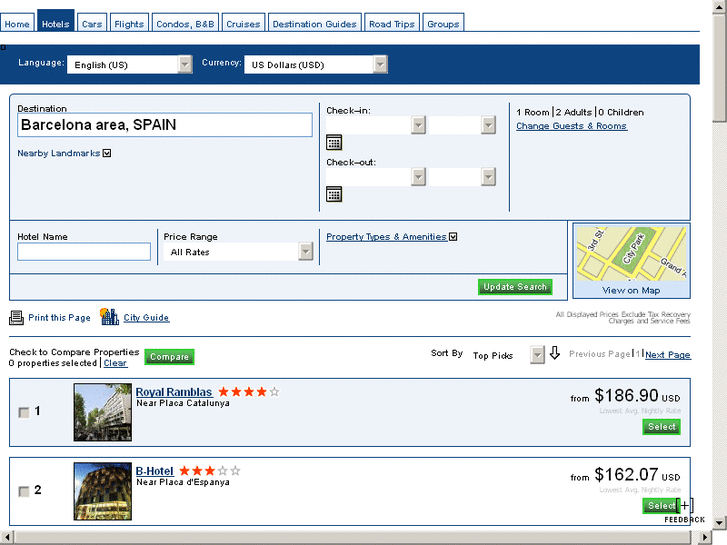Screen dimensions: 727x545
Task: Click the Near Placa d'Espanya text
Action: [183, 482]
